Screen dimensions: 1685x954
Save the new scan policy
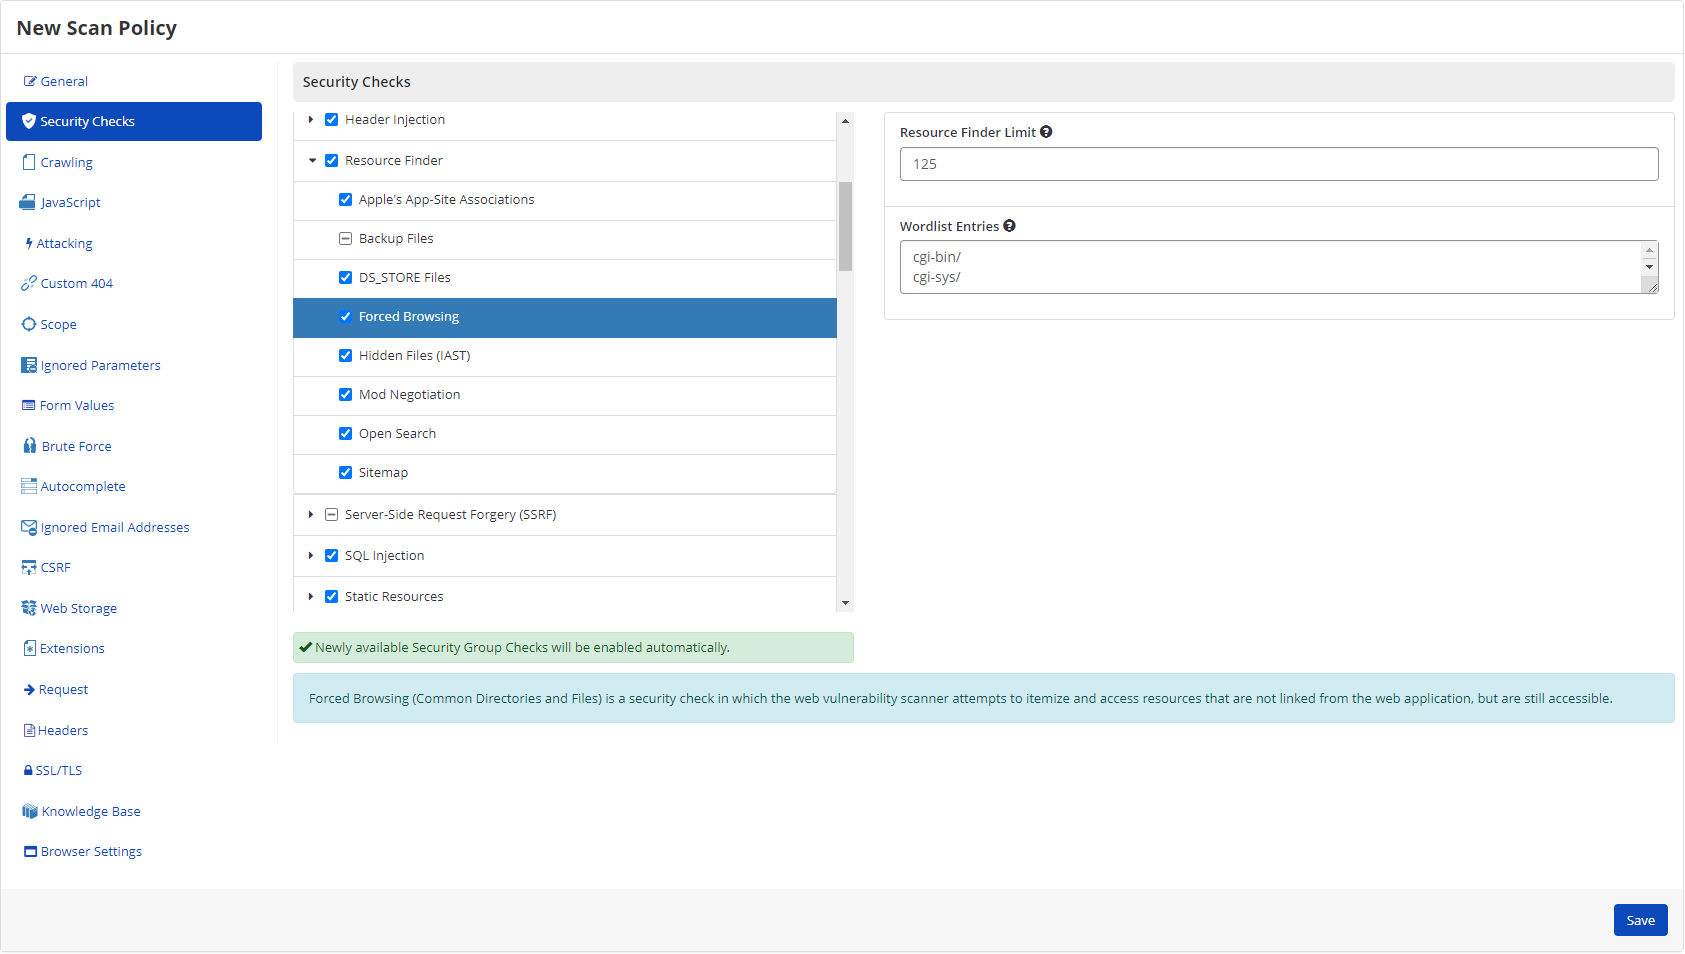(1640, 920)
